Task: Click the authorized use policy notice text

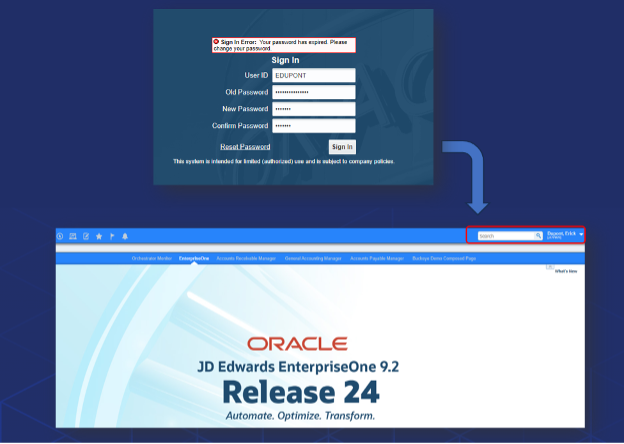Action: tap(284, 162)
